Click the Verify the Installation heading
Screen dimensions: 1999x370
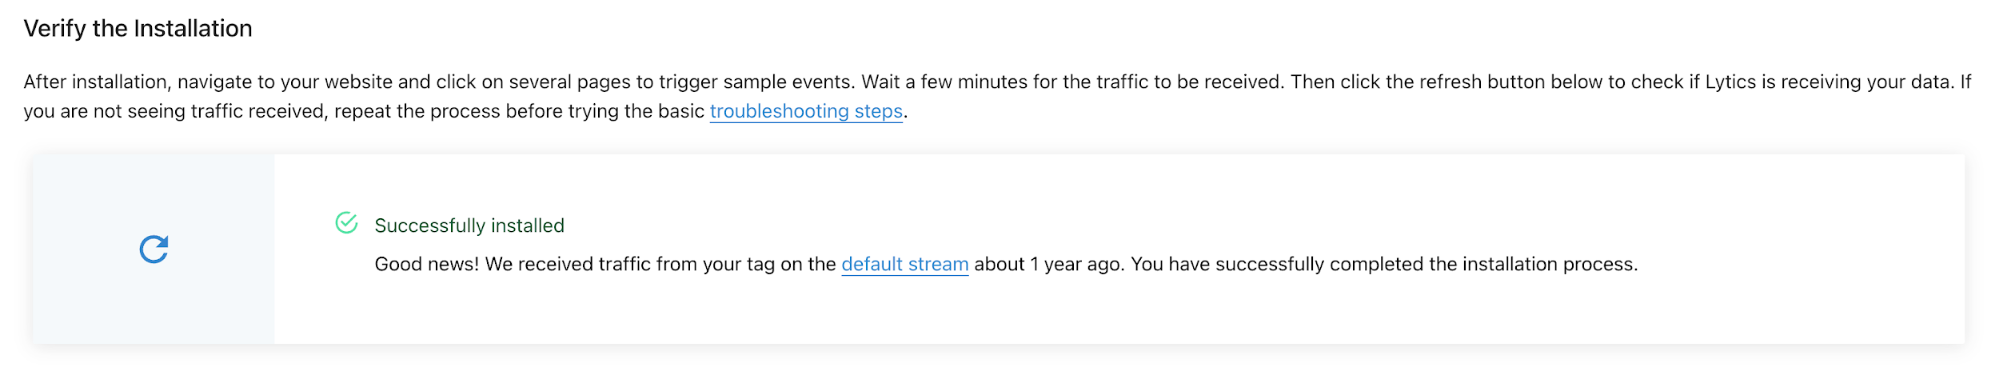[x=138, y=28]
